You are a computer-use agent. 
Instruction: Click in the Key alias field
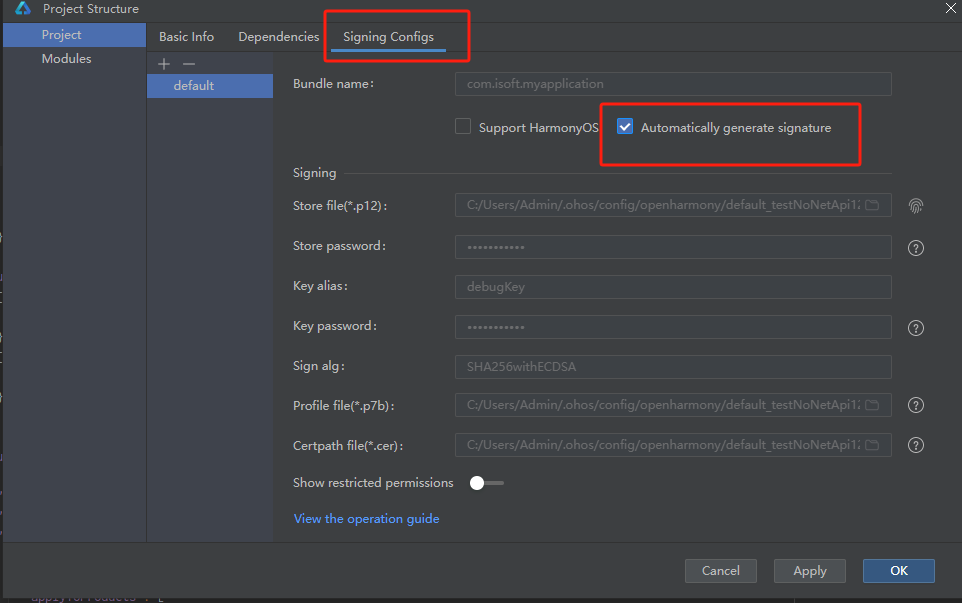(673, 287)
